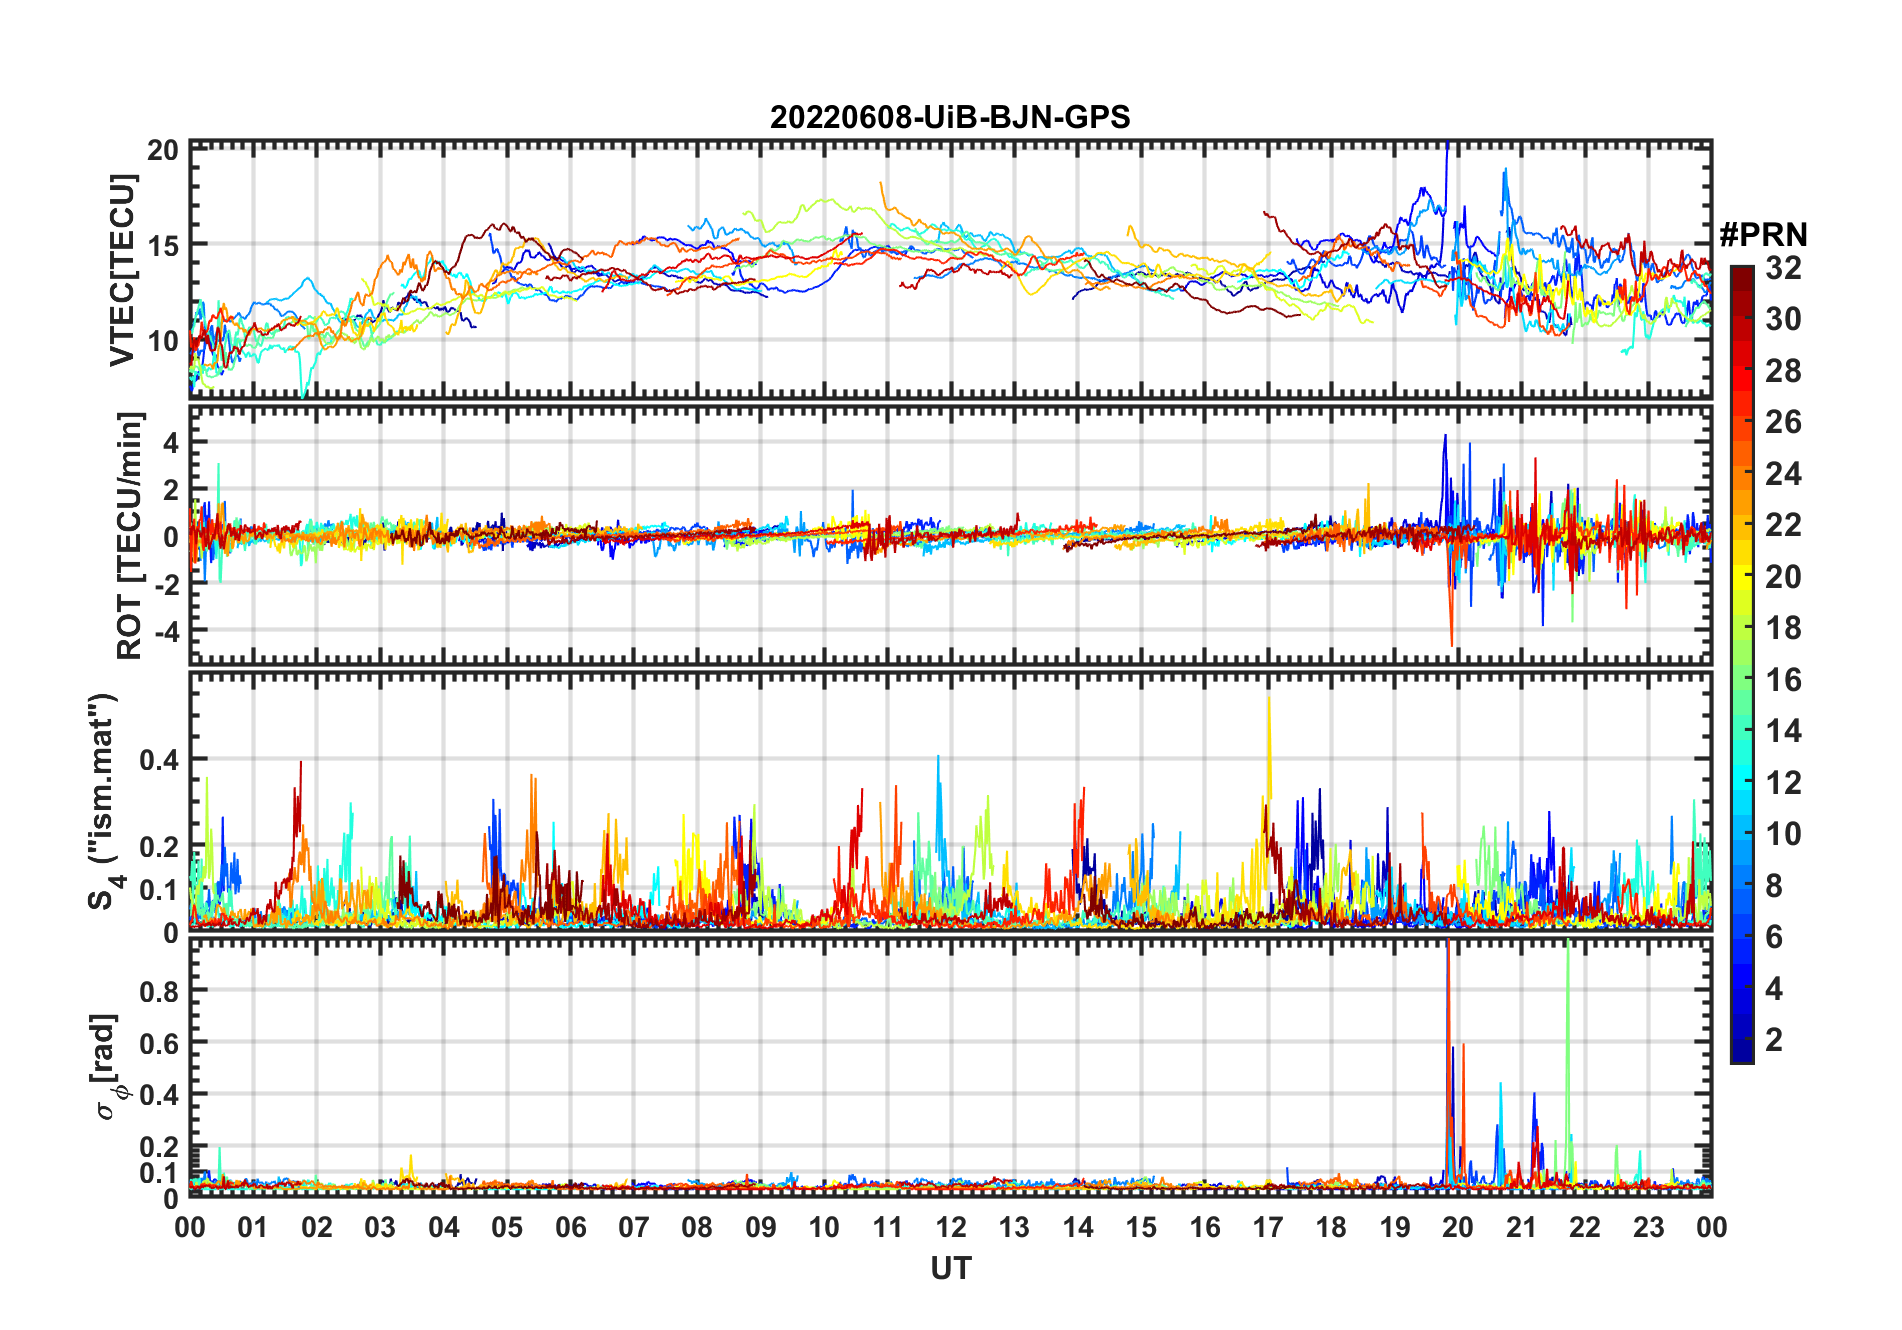Click UT axis hour tick "13"
Image resolution: width=1902 pixels, height=1330 pixels.
pos(1014,1227)
